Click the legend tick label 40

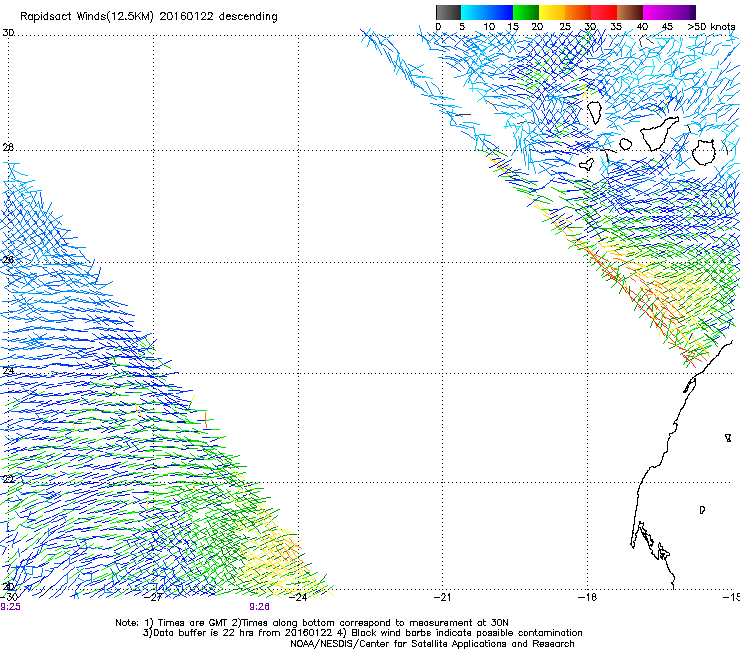(x=642, y=26)
